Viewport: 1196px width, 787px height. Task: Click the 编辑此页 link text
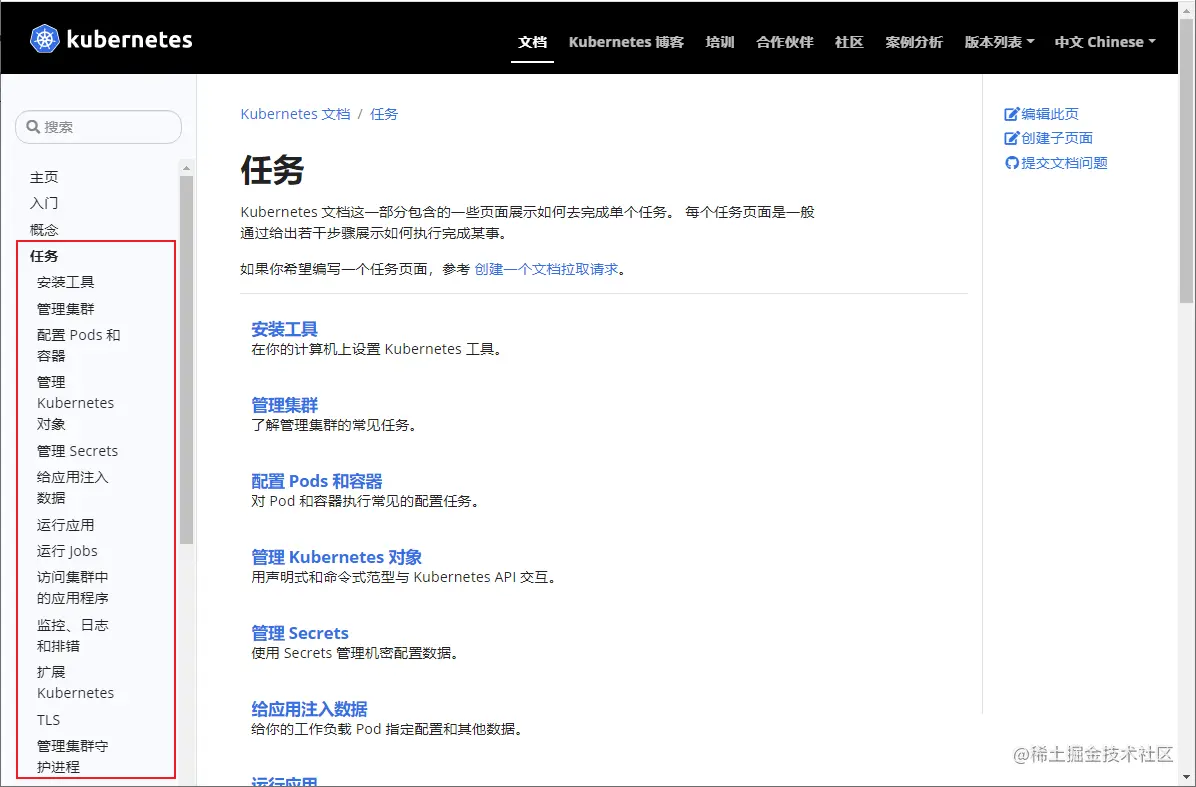pos(1050,114)
